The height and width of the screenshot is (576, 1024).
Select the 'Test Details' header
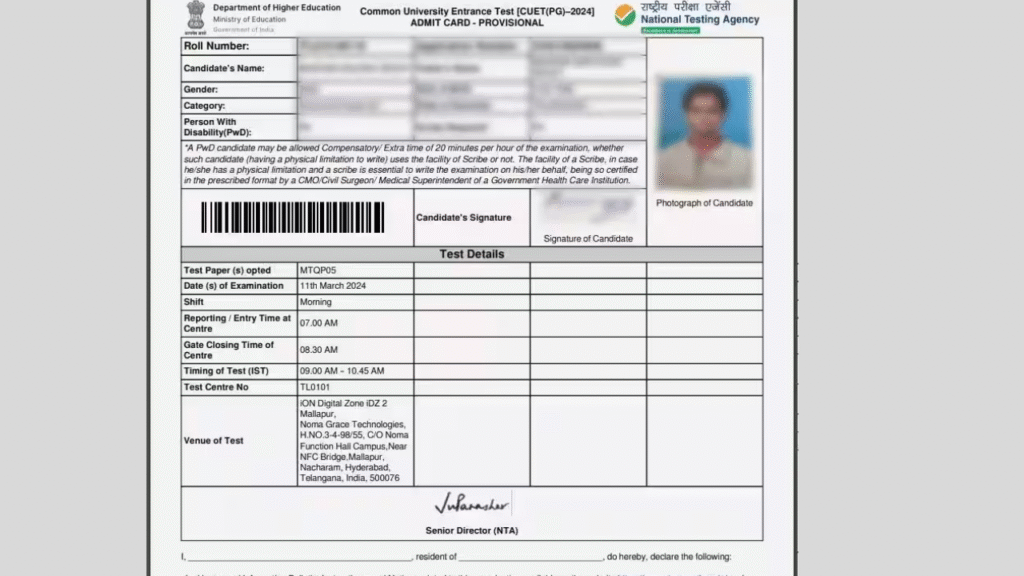pyautogui.click(x=472, y=254)
